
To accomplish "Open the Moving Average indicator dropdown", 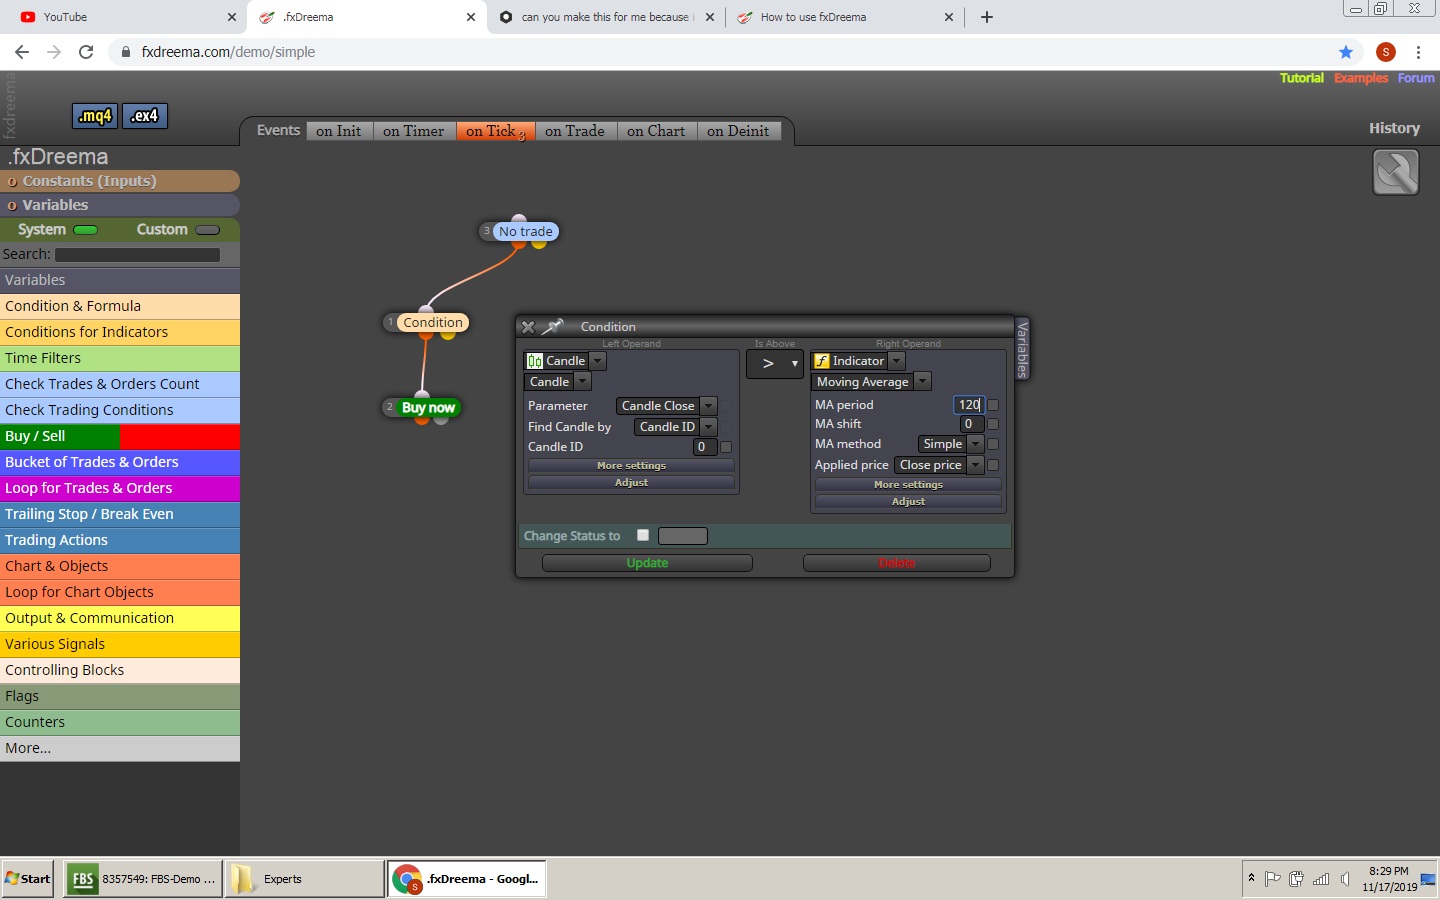I will pos(923,382).
